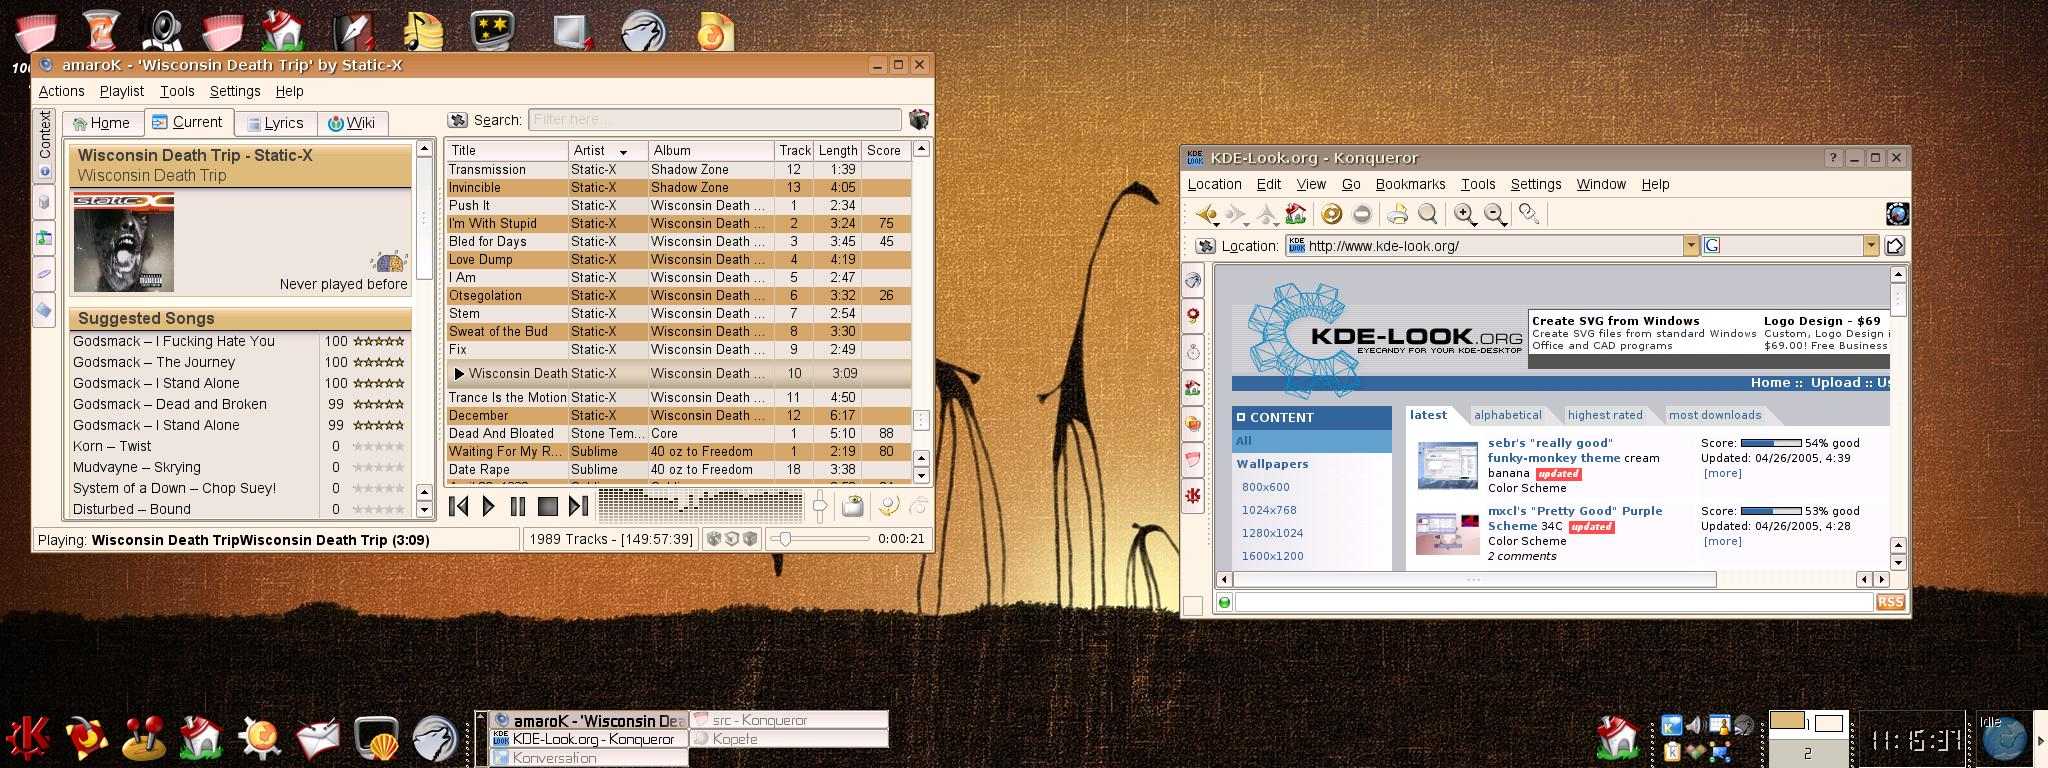
Task: Expand the Konqueror location URL dropdown
Action: pos(1691,246)
